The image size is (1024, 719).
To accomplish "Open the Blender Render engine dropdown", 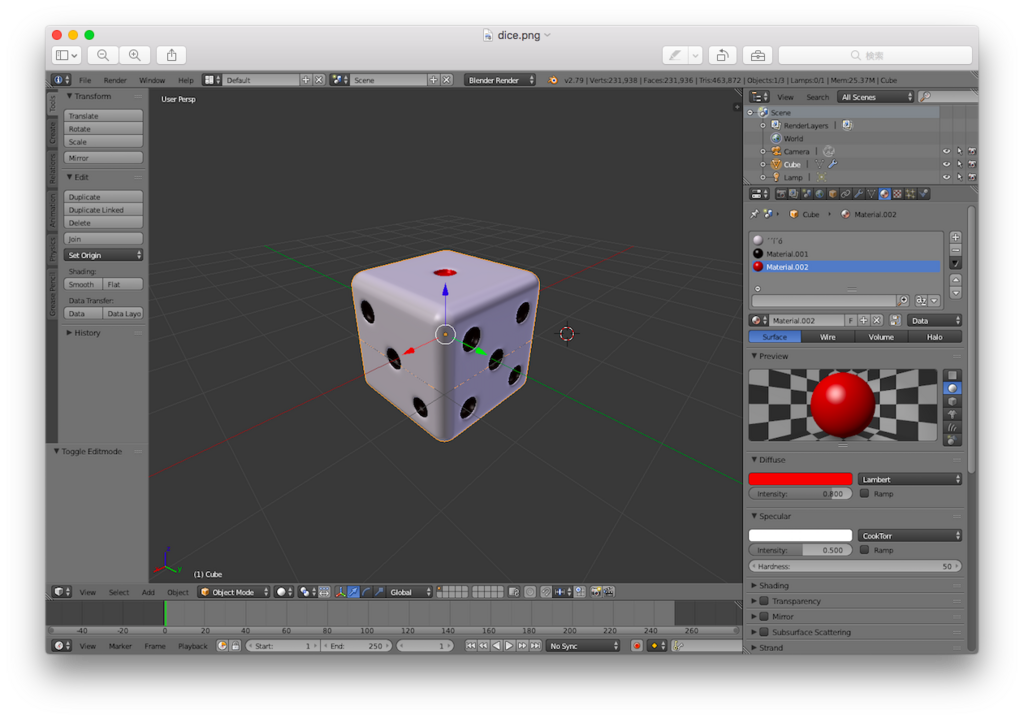I will 500,80.
